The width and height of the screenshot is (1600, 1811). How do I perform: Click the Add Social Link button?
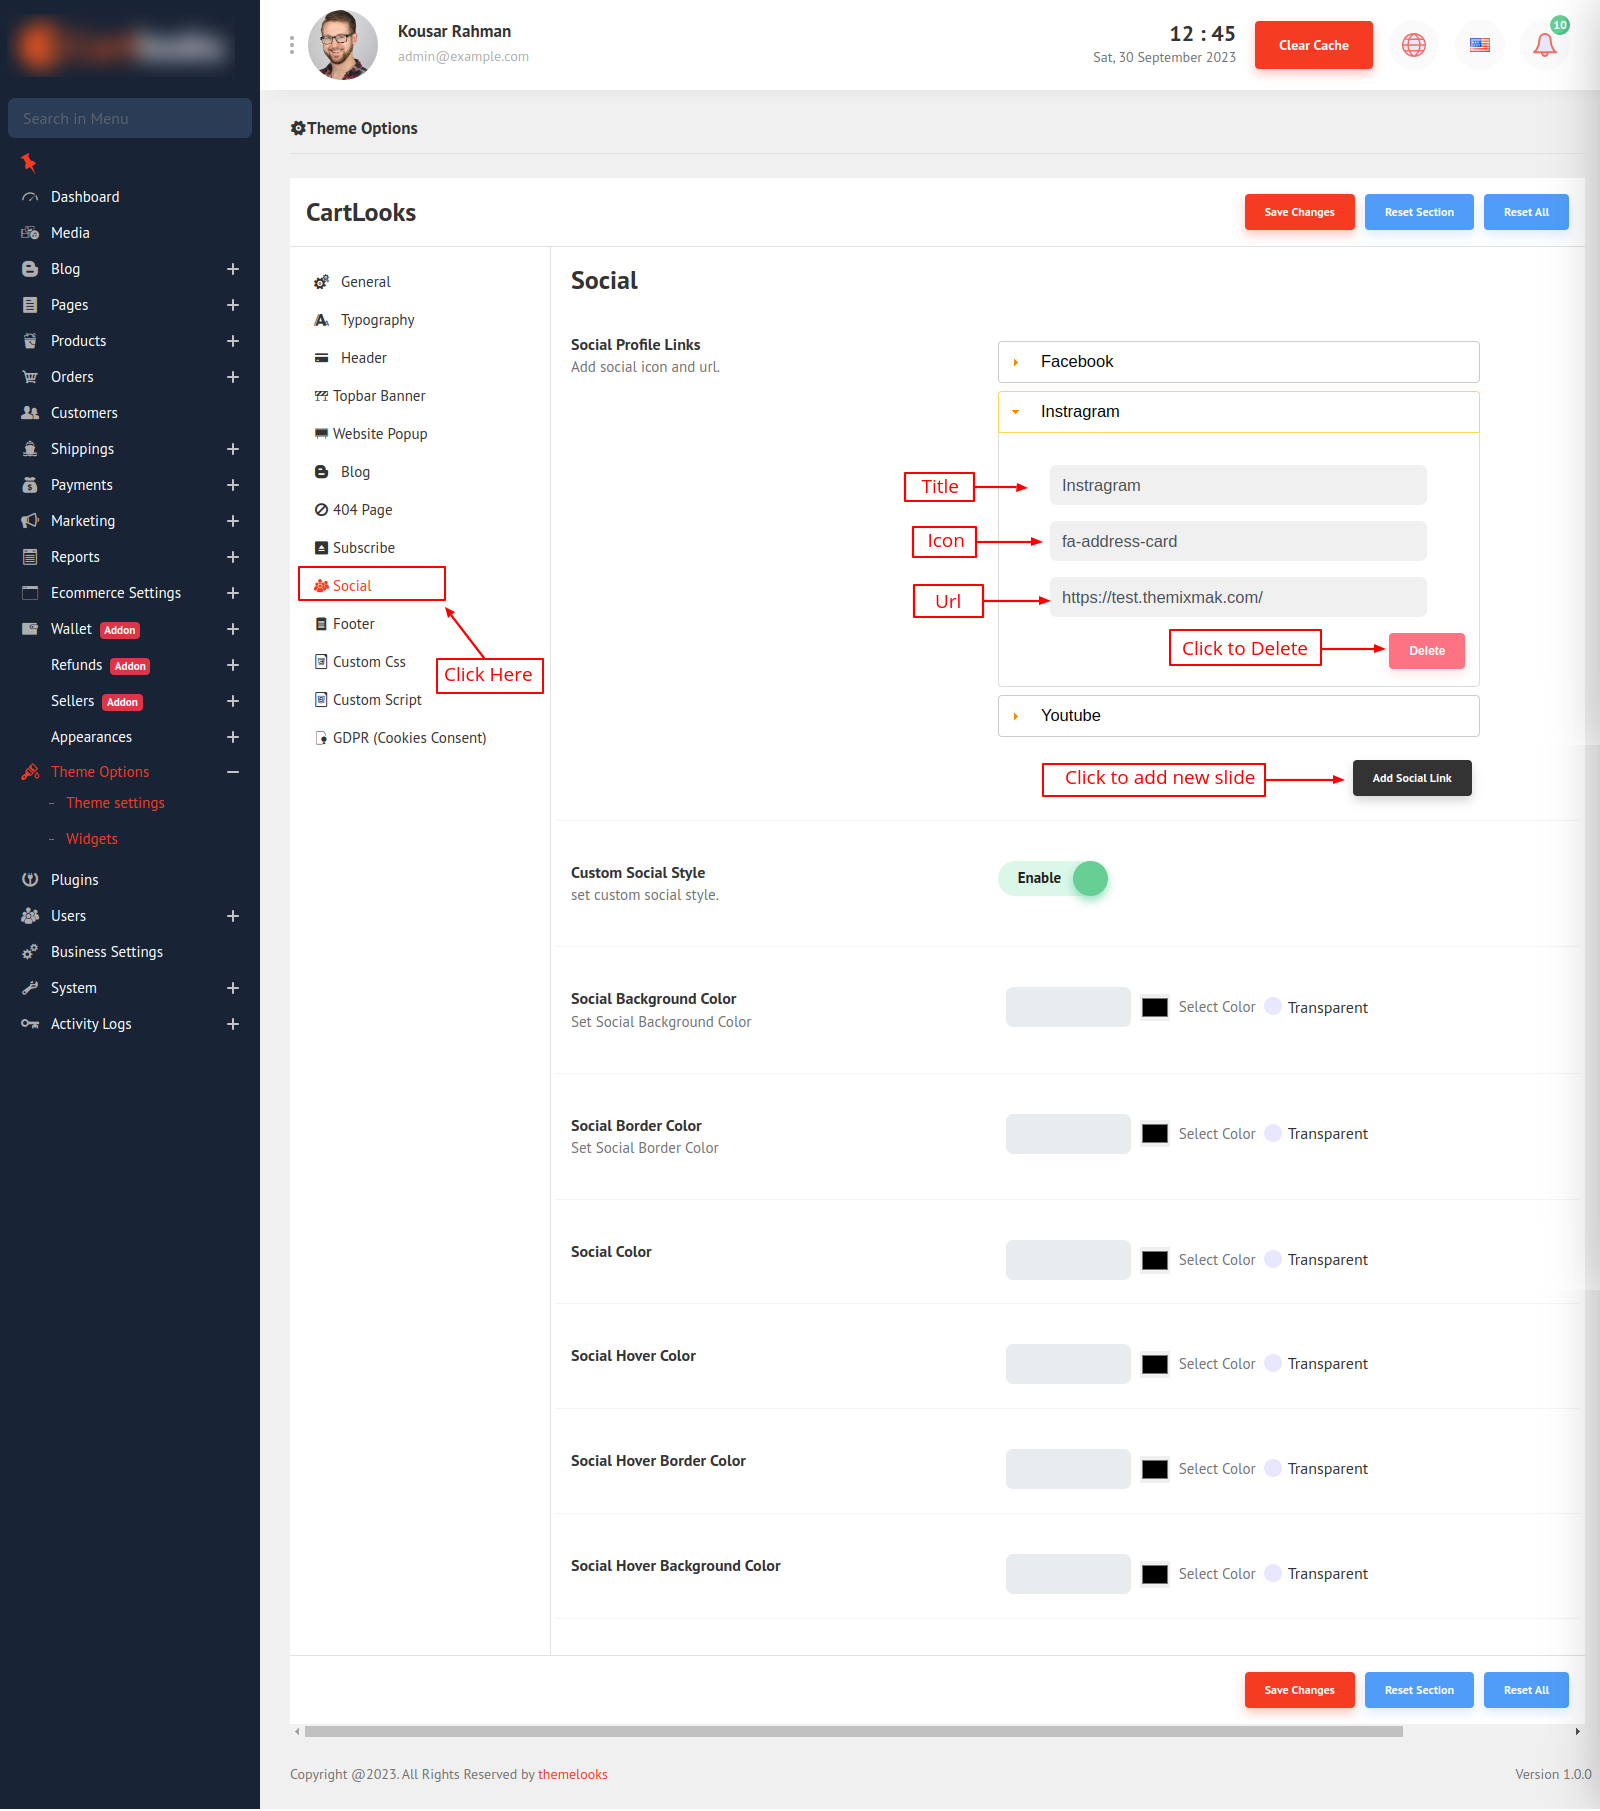(1411, 778)
